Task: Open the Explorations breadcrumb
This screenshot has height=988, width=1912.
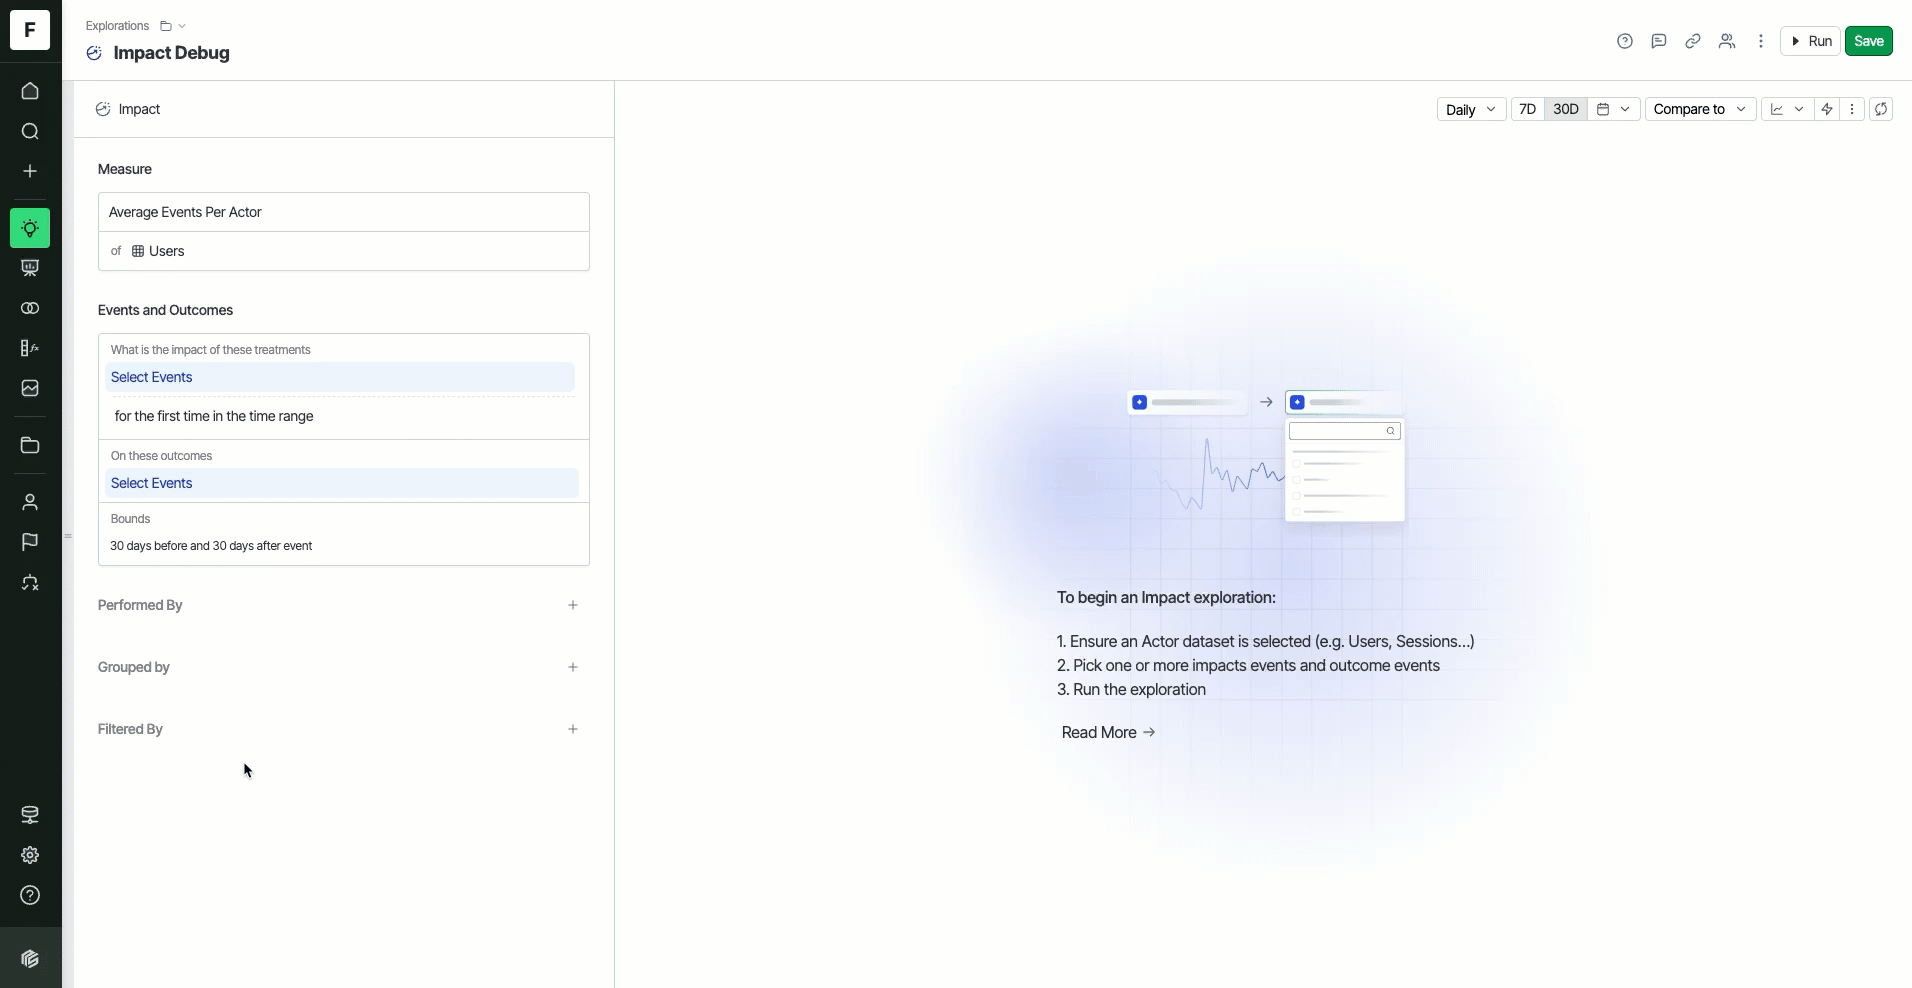Action: (117, 26)
